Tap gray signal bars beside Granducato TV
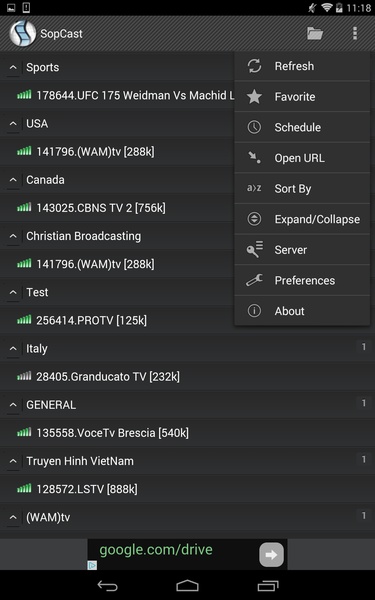This screenshot has height=600, width=375. 24,376
